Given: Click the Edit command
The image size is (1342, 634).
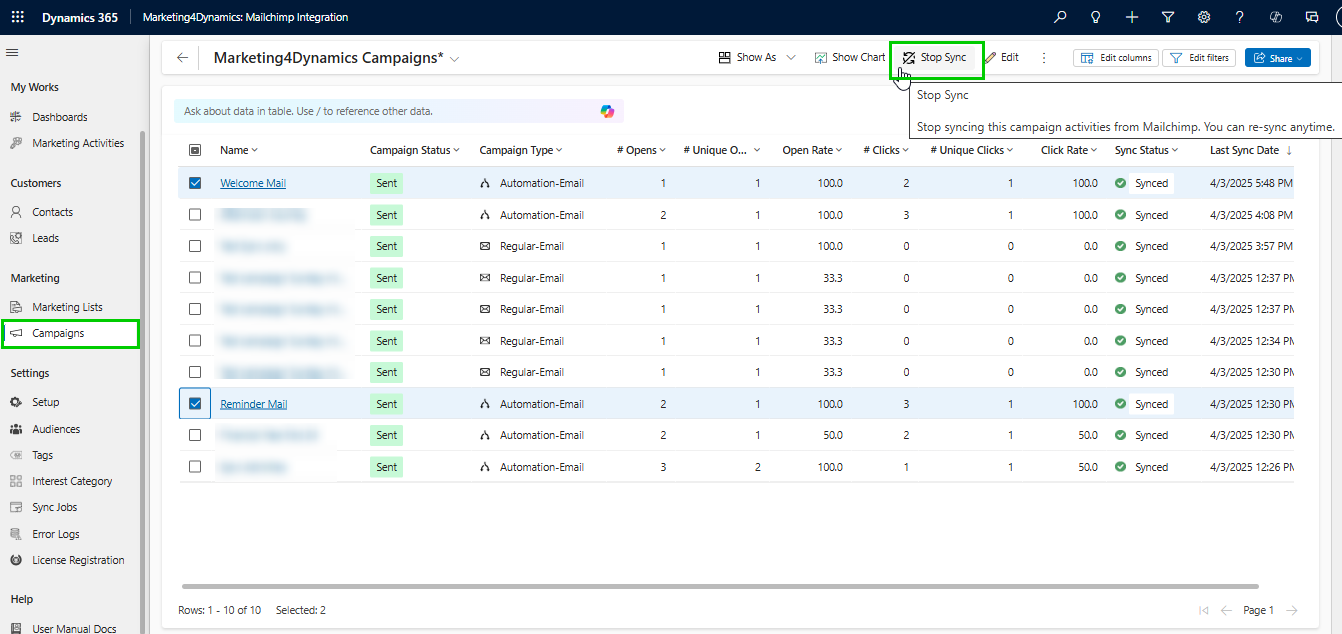Looking at the screenshot, I should pos(1001,58).
